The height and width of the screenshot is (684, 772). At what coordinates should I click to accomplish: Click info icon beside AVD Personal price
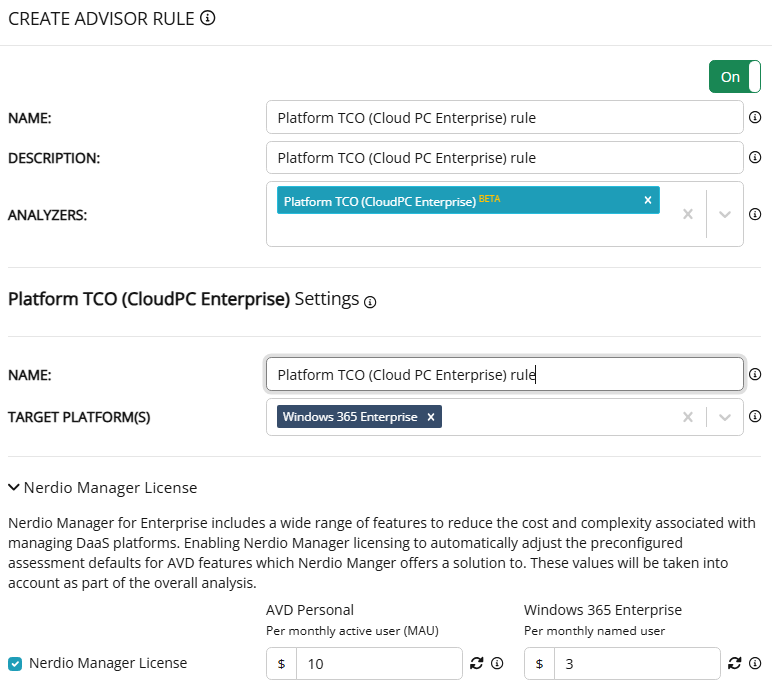[497, 663]
